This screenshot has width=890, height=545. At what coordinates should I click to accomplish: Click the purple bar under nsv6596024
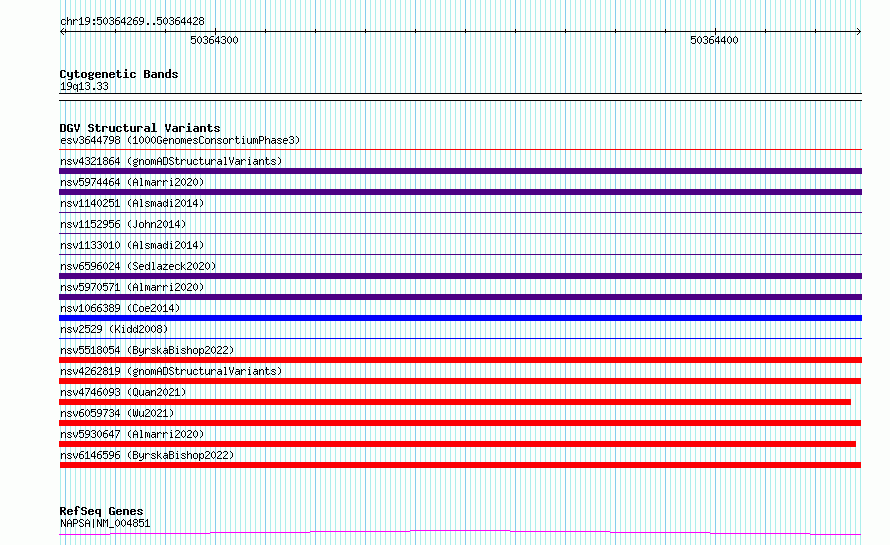460,276
